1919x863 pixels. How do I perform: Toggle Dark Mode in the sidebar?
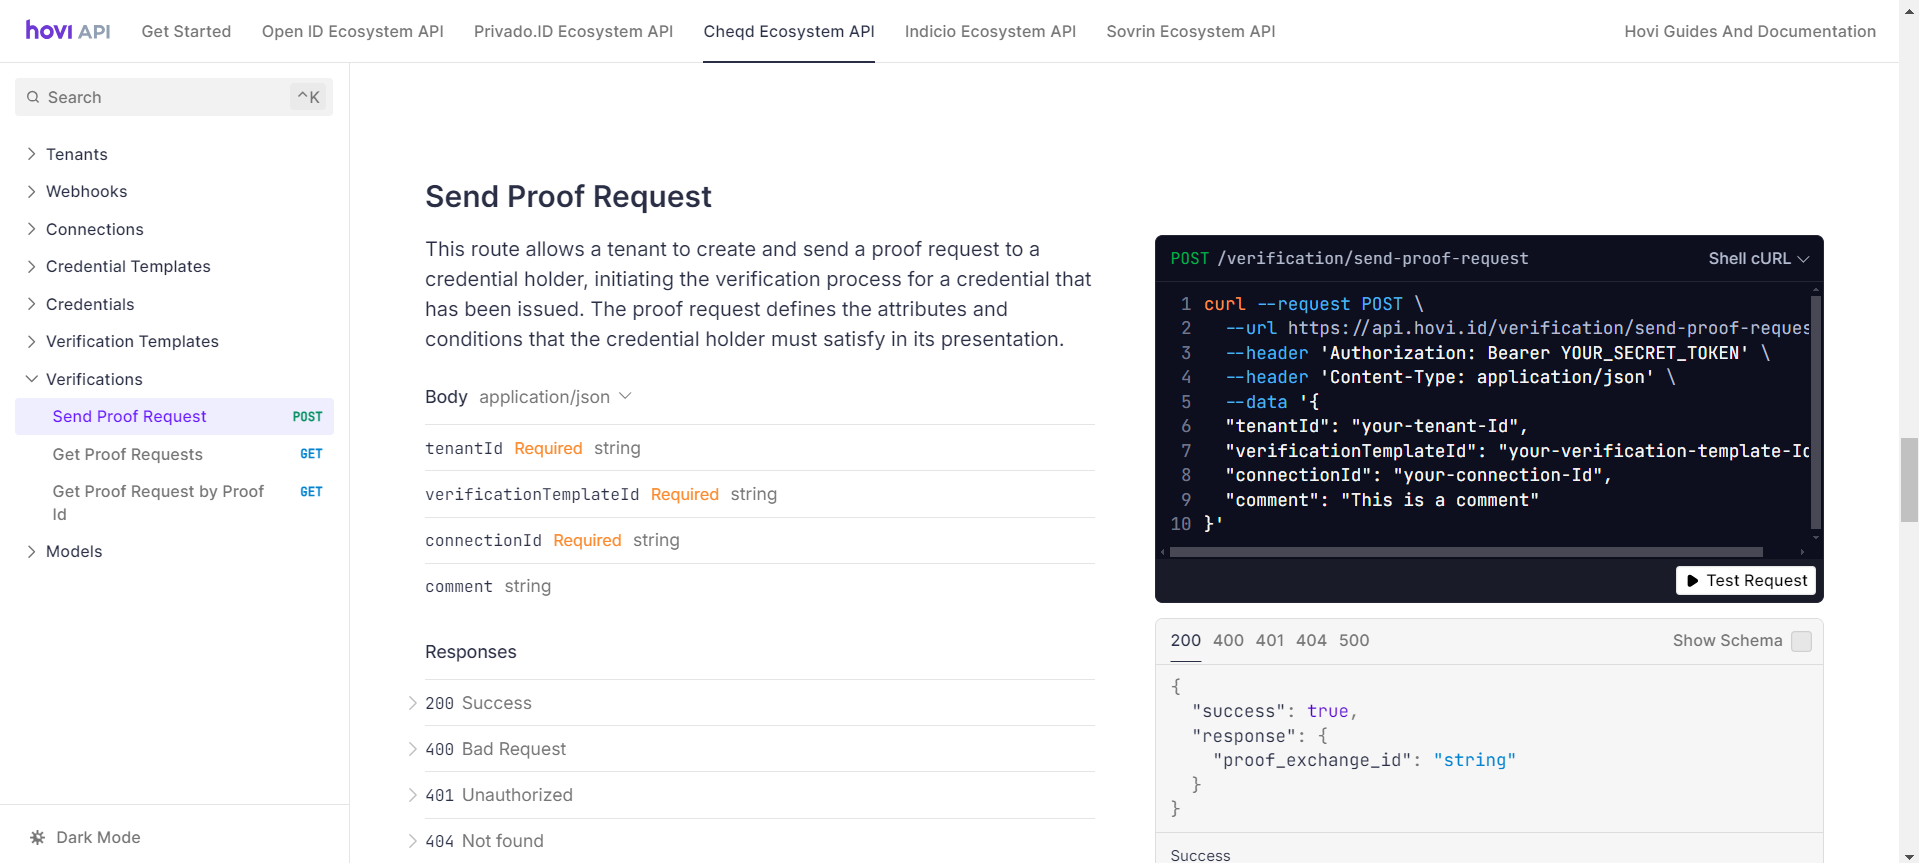98,837
